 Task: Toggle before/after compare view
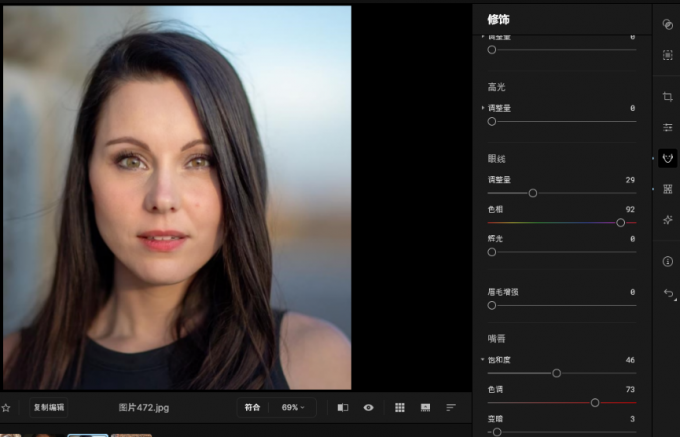click(x=343, y=408)
